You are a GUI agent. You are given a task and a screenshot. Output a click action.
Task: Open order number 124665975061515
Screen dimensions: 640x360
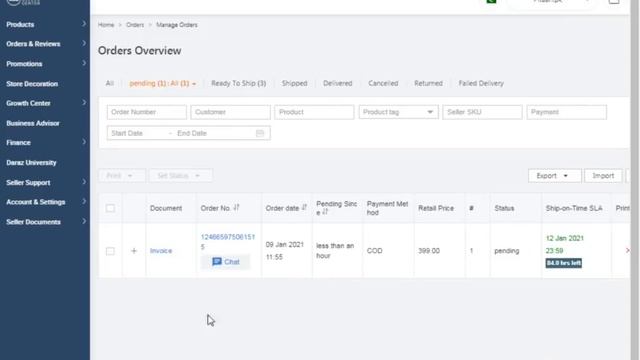pyautogui.click(x=228, y=242)
